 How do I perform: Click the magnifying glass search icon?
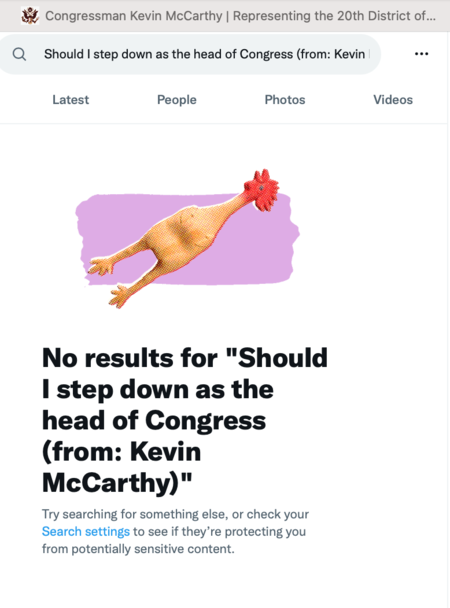click(x=19, y=54)
